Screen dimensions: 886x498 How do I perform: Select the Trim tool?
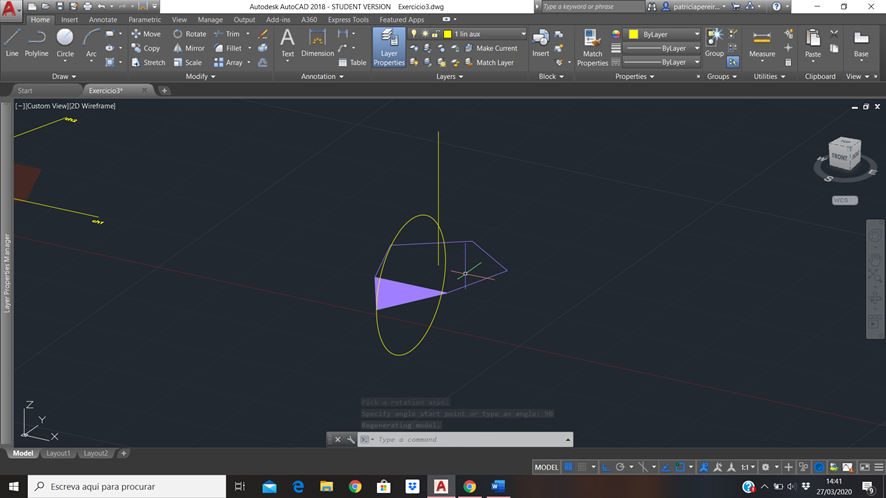(x=227, y=34)
